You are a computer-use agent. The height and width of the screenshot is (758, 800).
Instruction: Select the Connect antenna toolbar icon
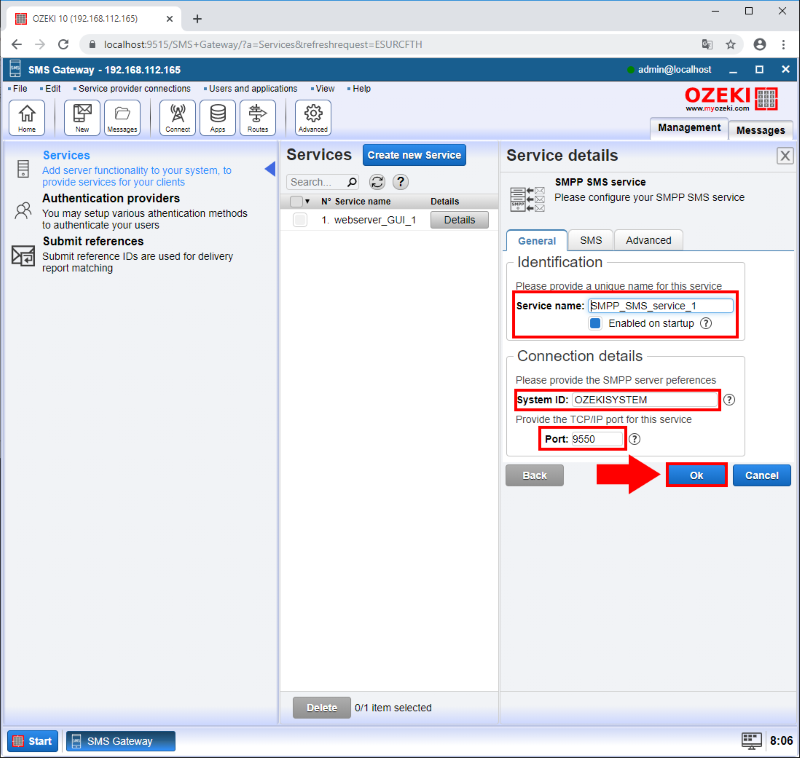(178, 117)
